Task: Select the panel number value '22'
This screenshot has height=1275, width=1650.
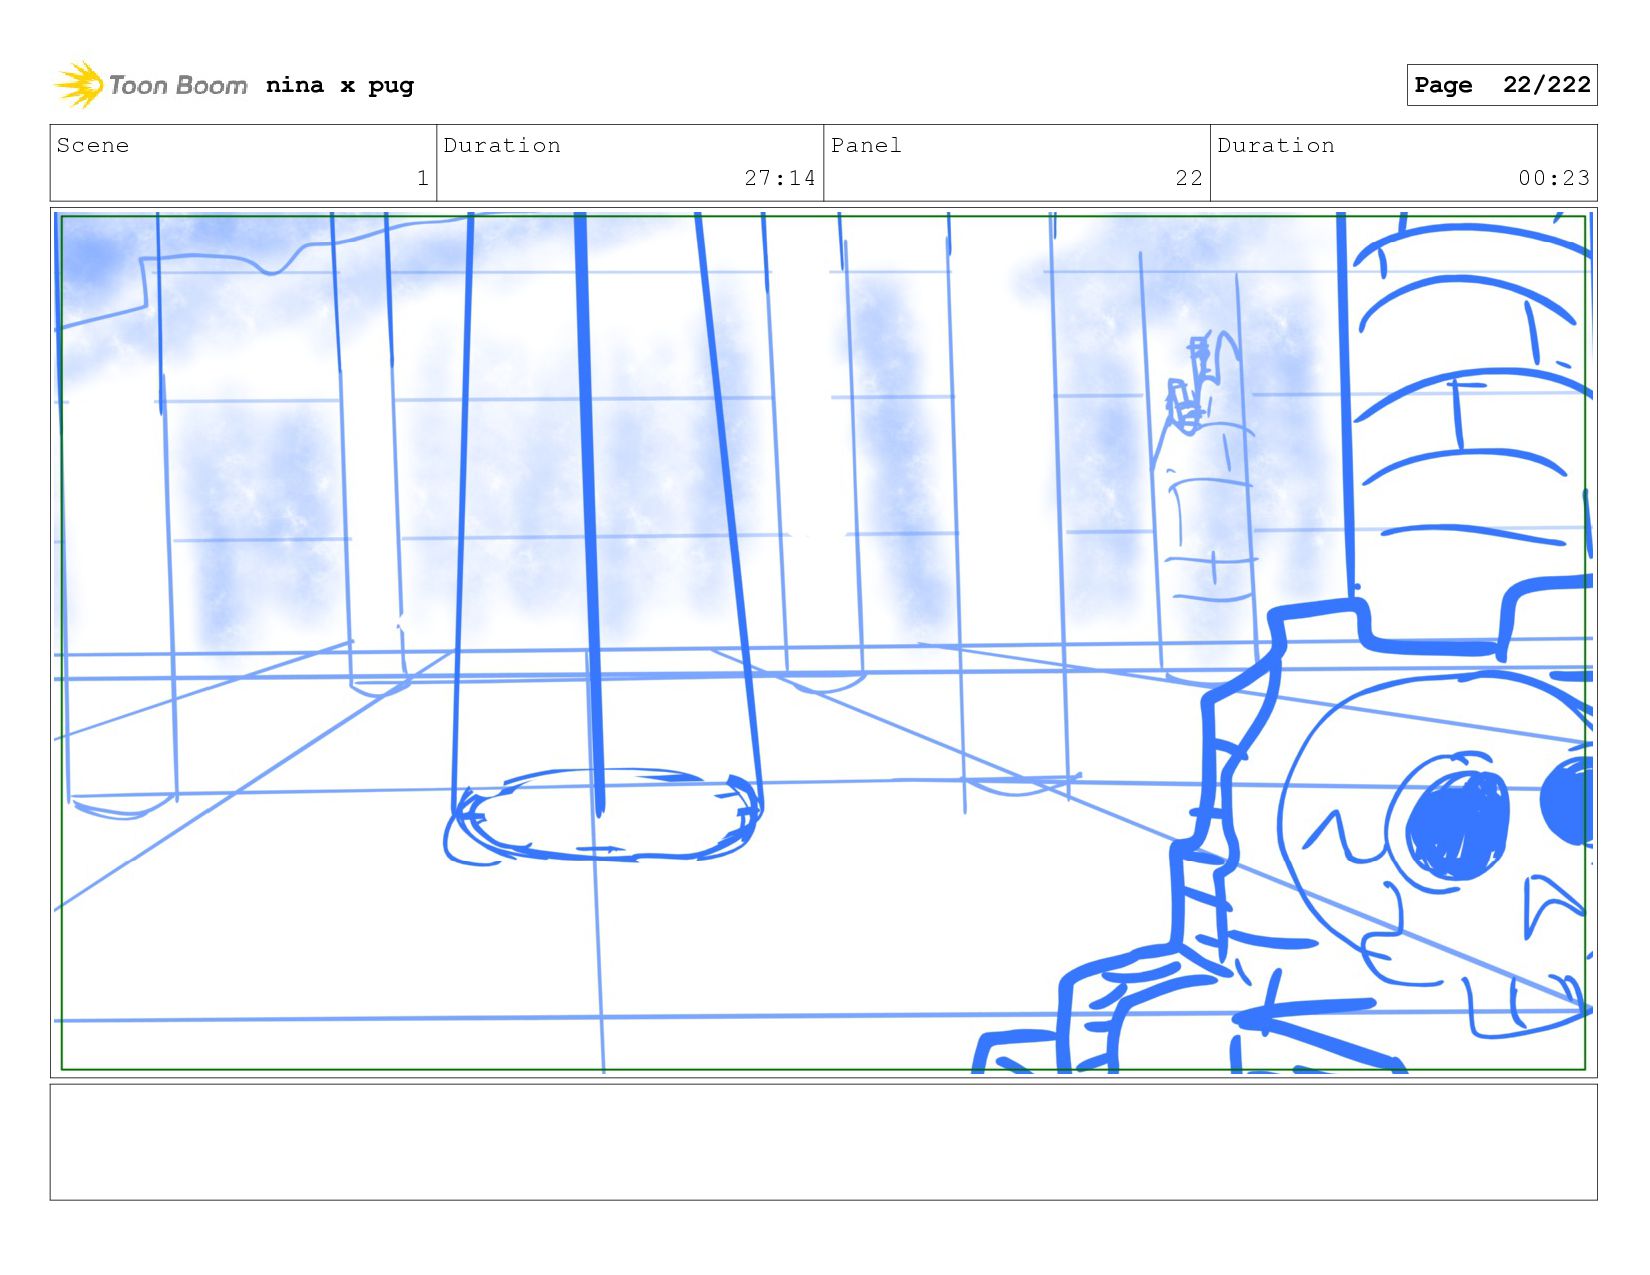Action: tap(1189, 178)
